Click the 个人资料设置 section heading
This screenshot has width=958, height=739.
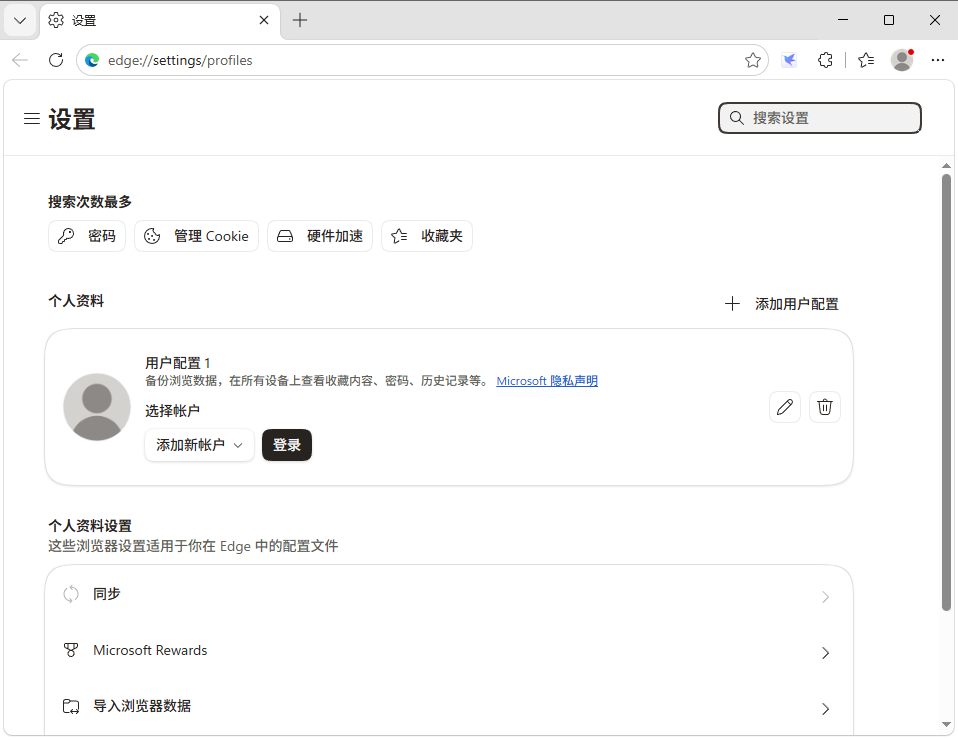(x=90, y=526)
